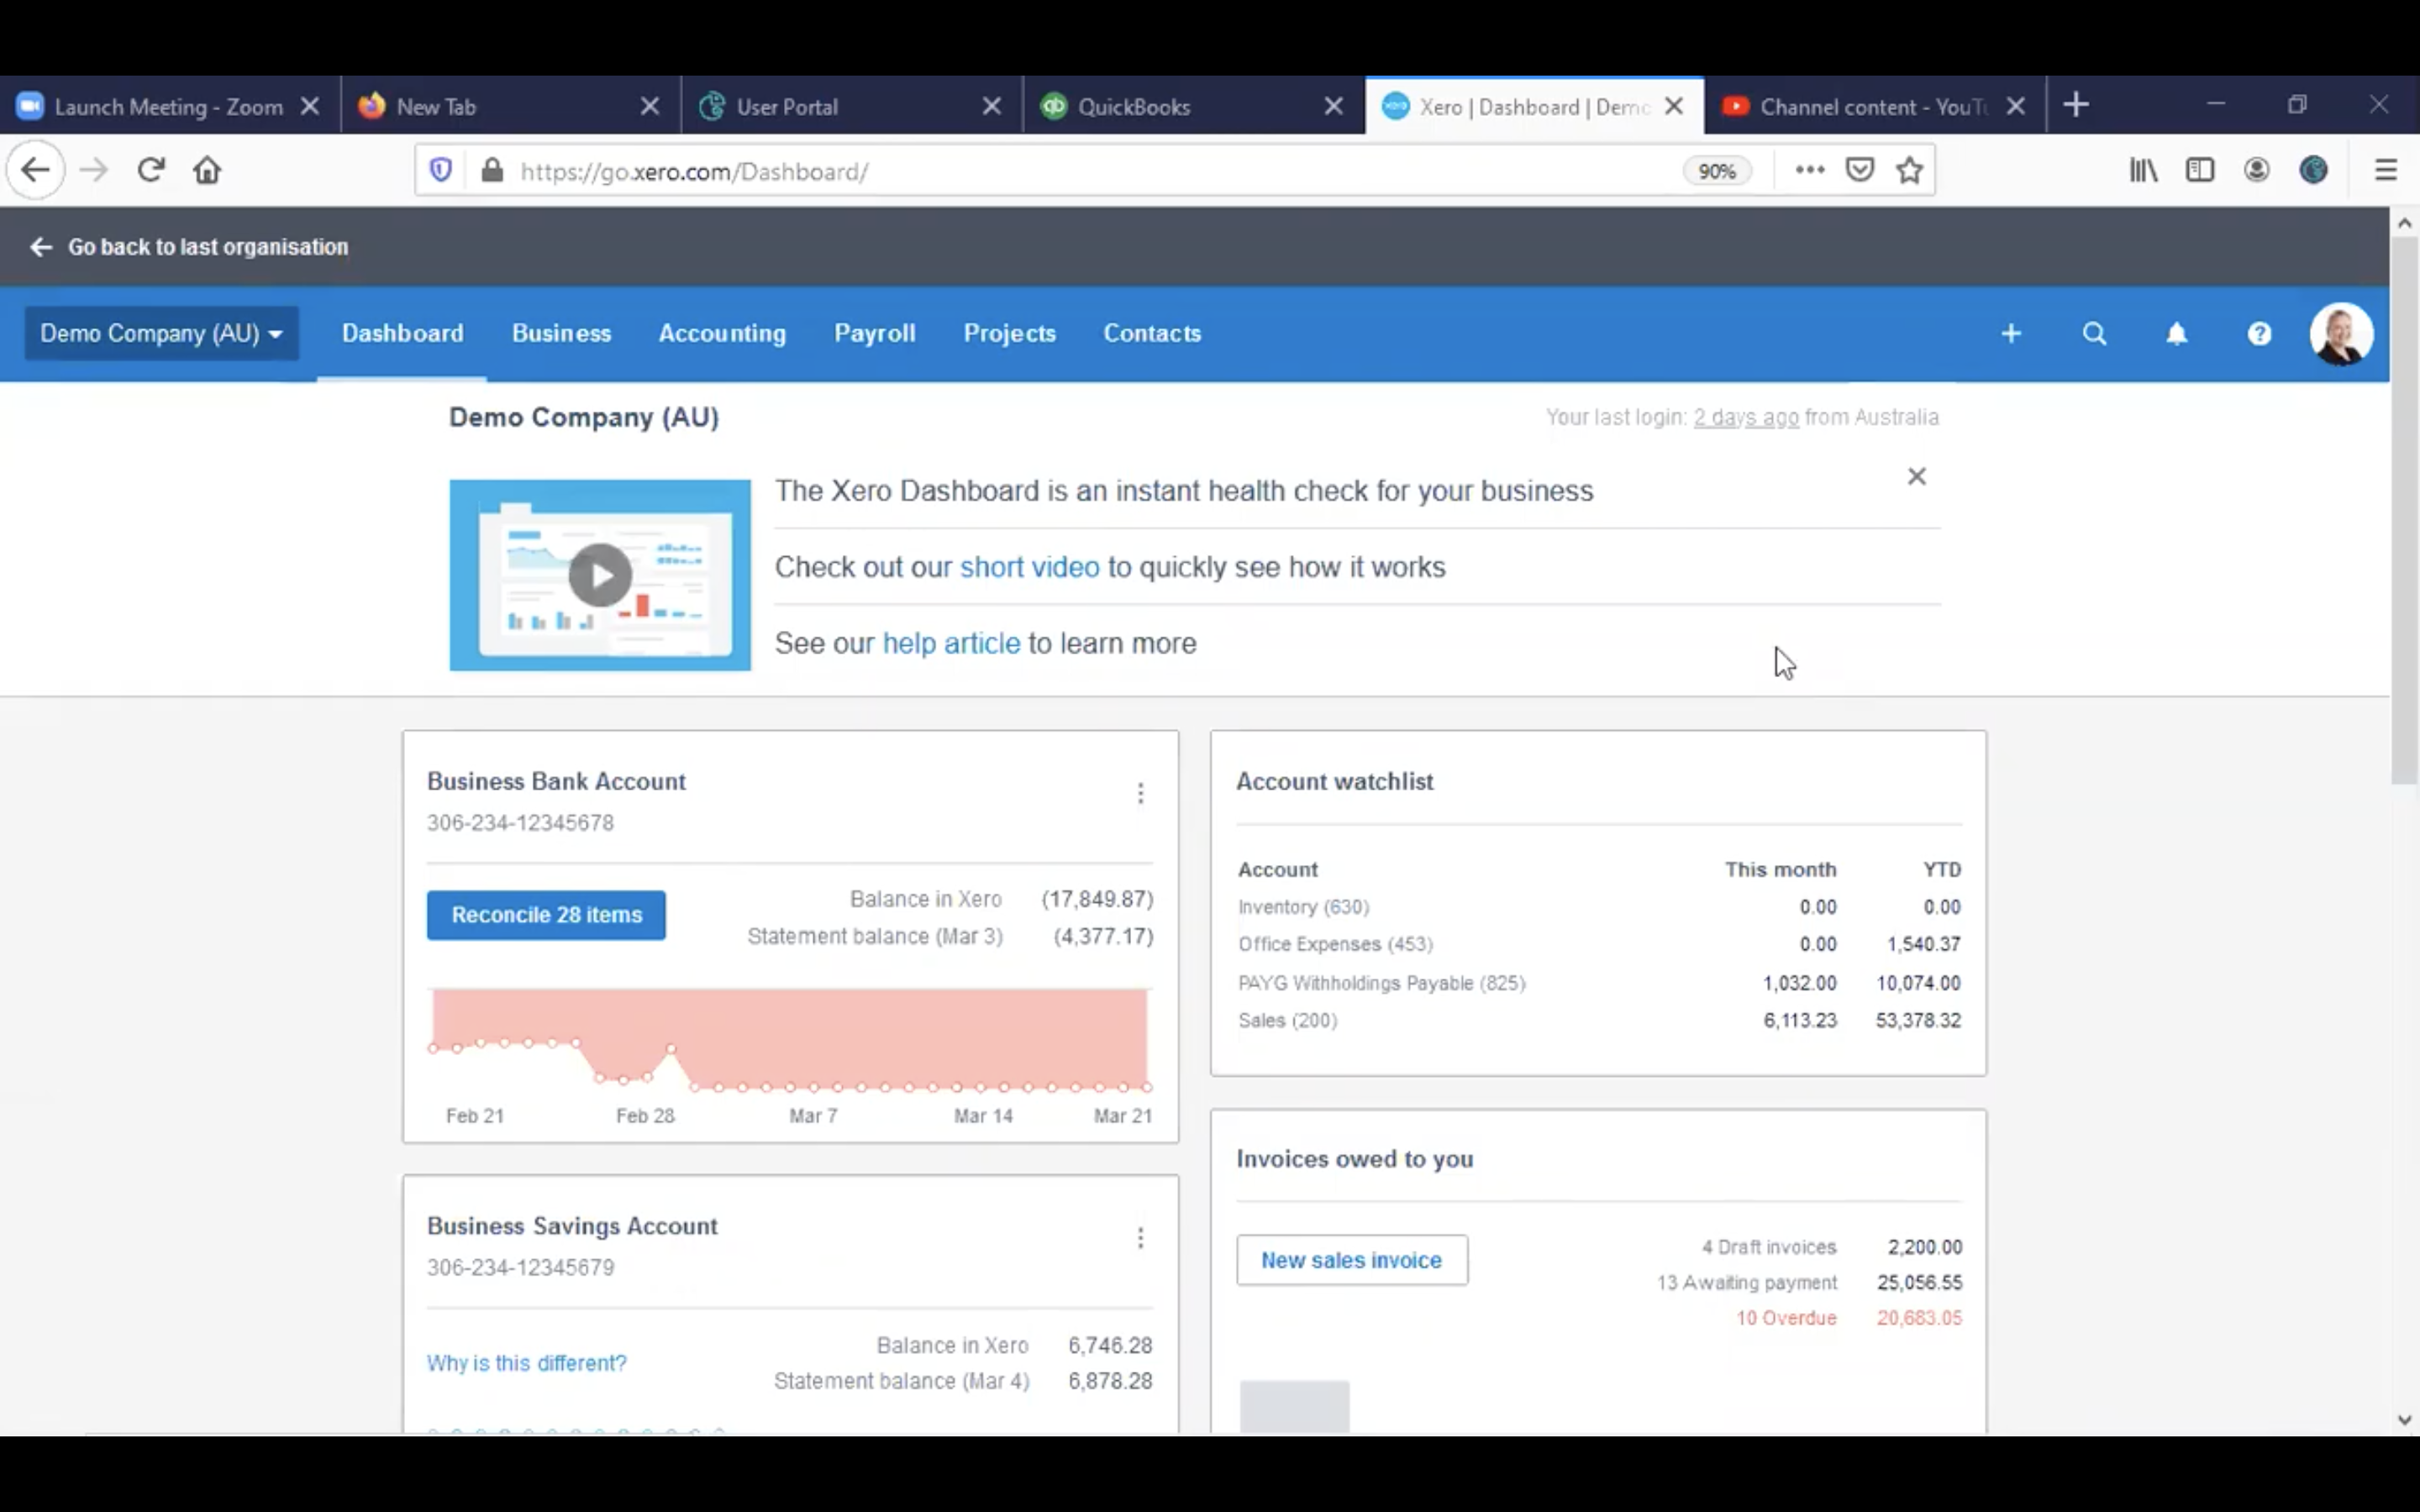Open the Contacts menu
2420x1512 pixels.
coord(1152,333)
